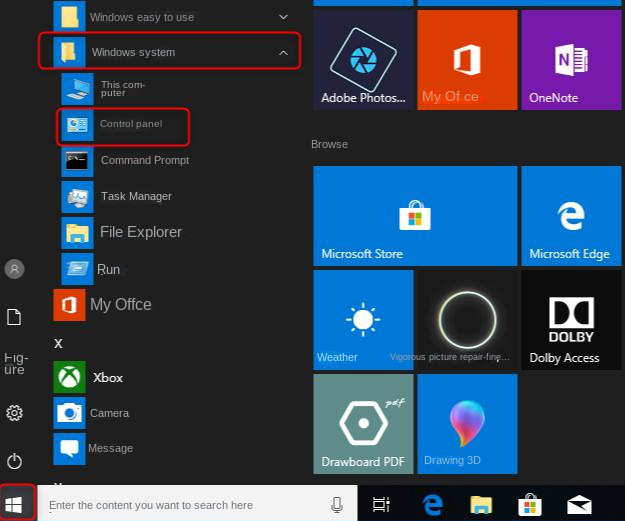Open Task View on the taskbar

pyautogui.click(x=381, y=505)
